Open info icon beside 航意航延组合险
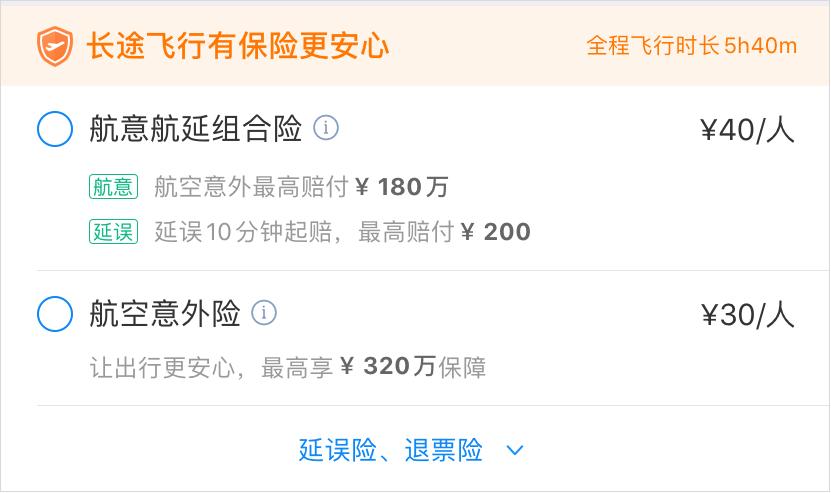The height and width of the screenshot is (493, 831). pyautogui.click(x=326, y=129)
